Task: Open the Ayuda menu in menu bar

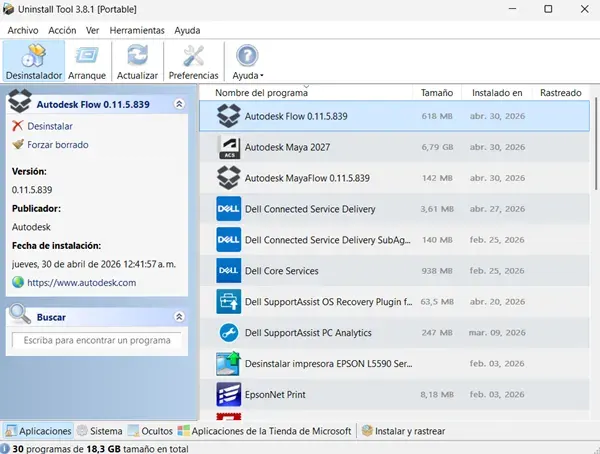Action: pyautogui.click(x=187, y=30)
